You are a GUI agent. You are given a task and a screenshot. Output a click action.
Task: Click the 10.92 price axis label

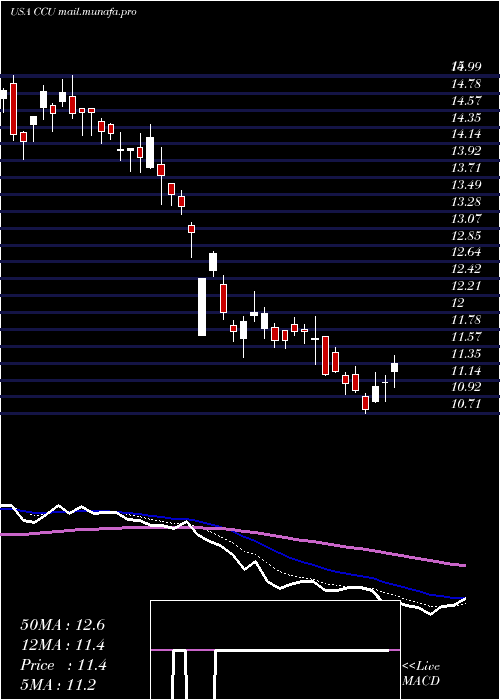pos(466,387)
